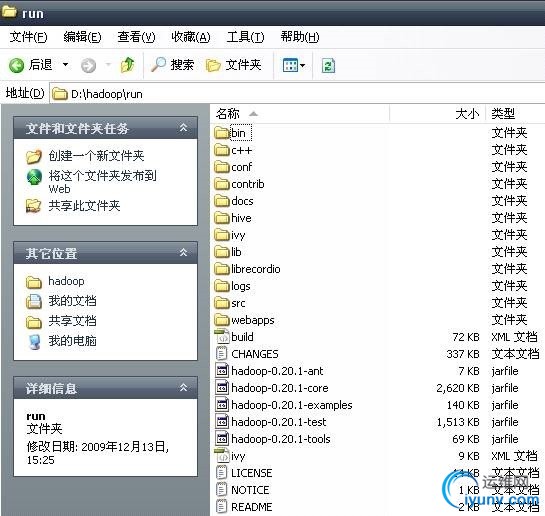Image resolution: width=545 pixels, height=516 pixels.
Task: Select the ivy XML file icon
Action: pos(222,456)
